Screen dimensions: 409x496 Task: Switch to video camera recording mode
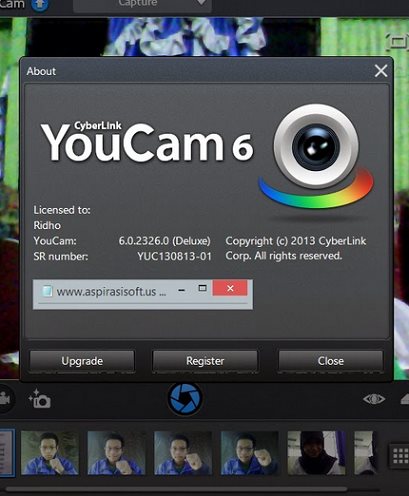pyautogui.click(x=5, y=399)
